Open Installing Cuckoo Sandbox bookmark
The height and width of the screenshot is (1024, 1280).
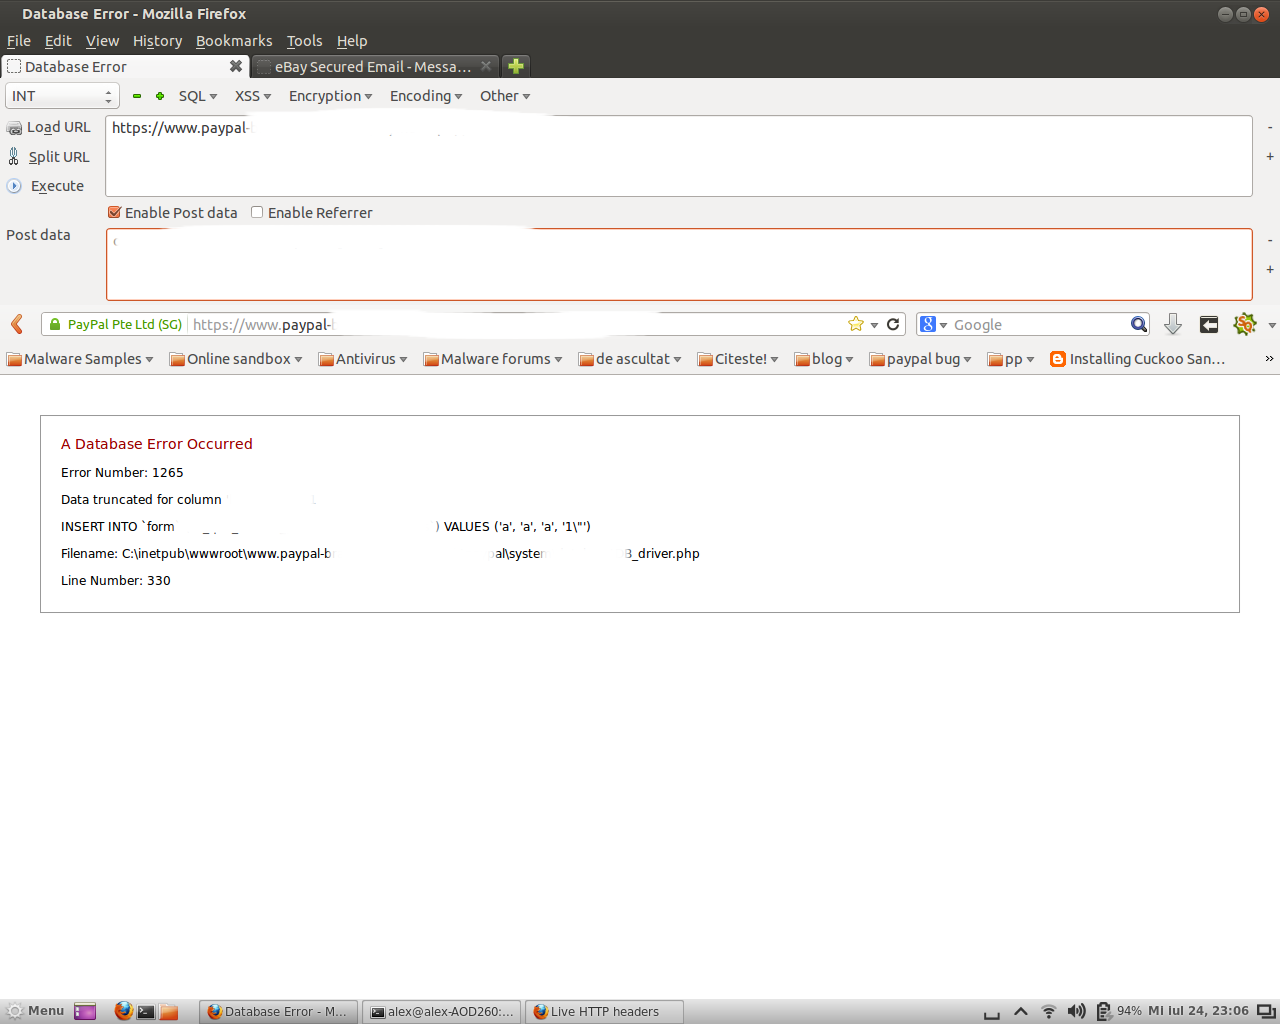pyautogui.click(x=1138, y=359)
